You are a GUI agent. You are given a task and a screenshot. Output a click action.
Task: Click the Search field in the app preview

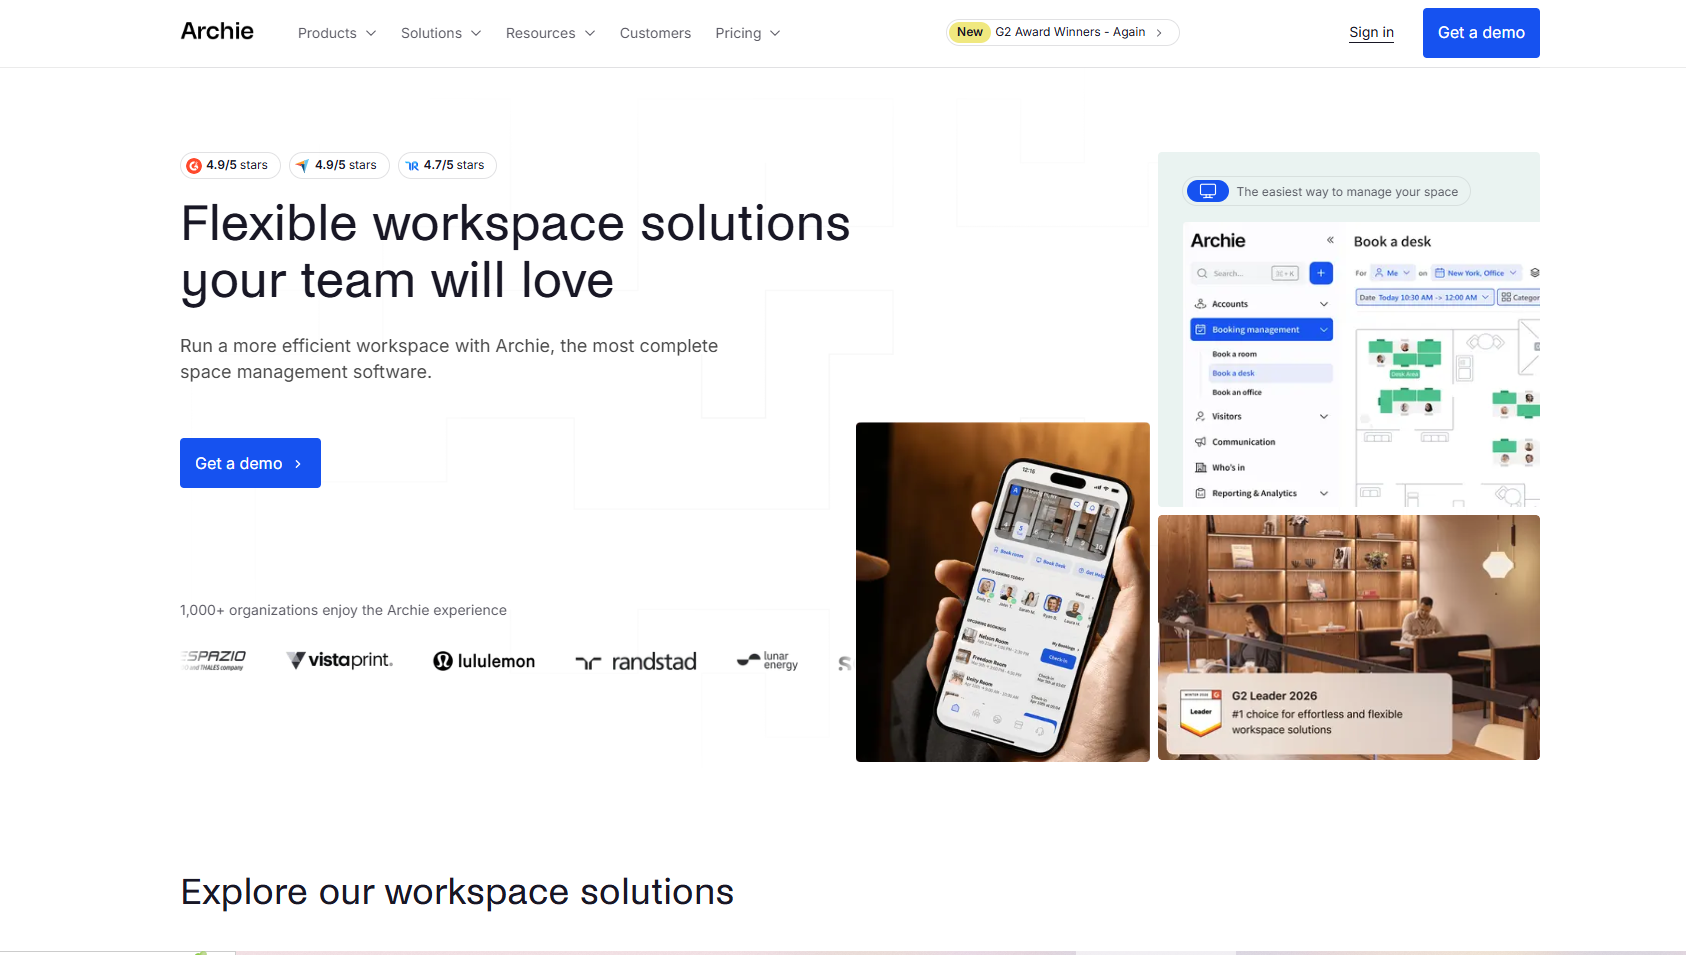1246,273
